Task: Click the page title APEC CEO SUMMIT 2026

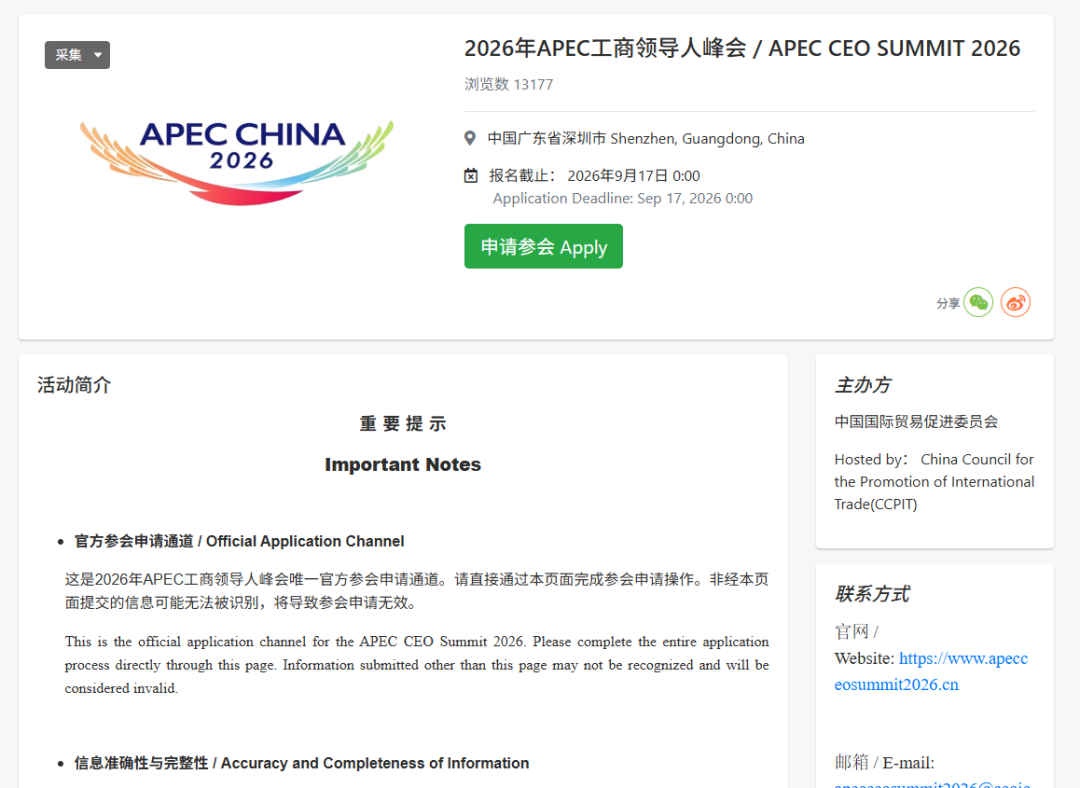Action: 742,48
